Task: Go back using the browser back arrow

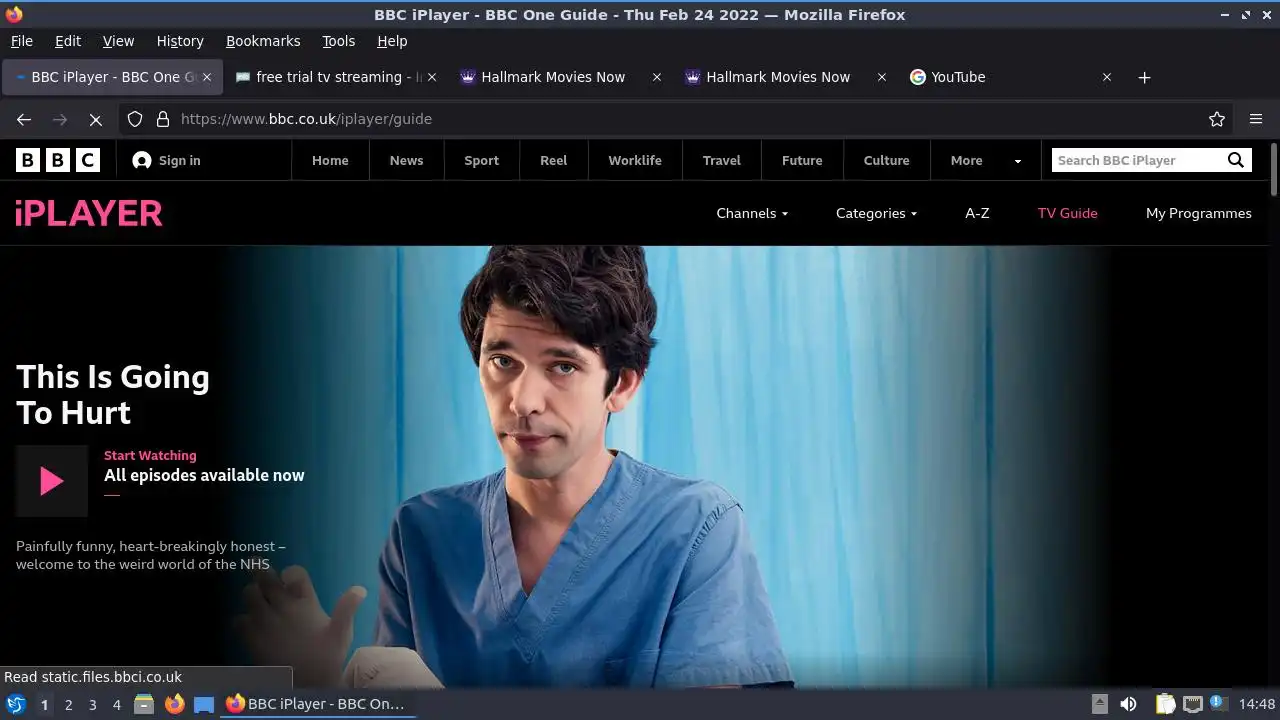Action: pyautogui.click(x=24, y=119)
